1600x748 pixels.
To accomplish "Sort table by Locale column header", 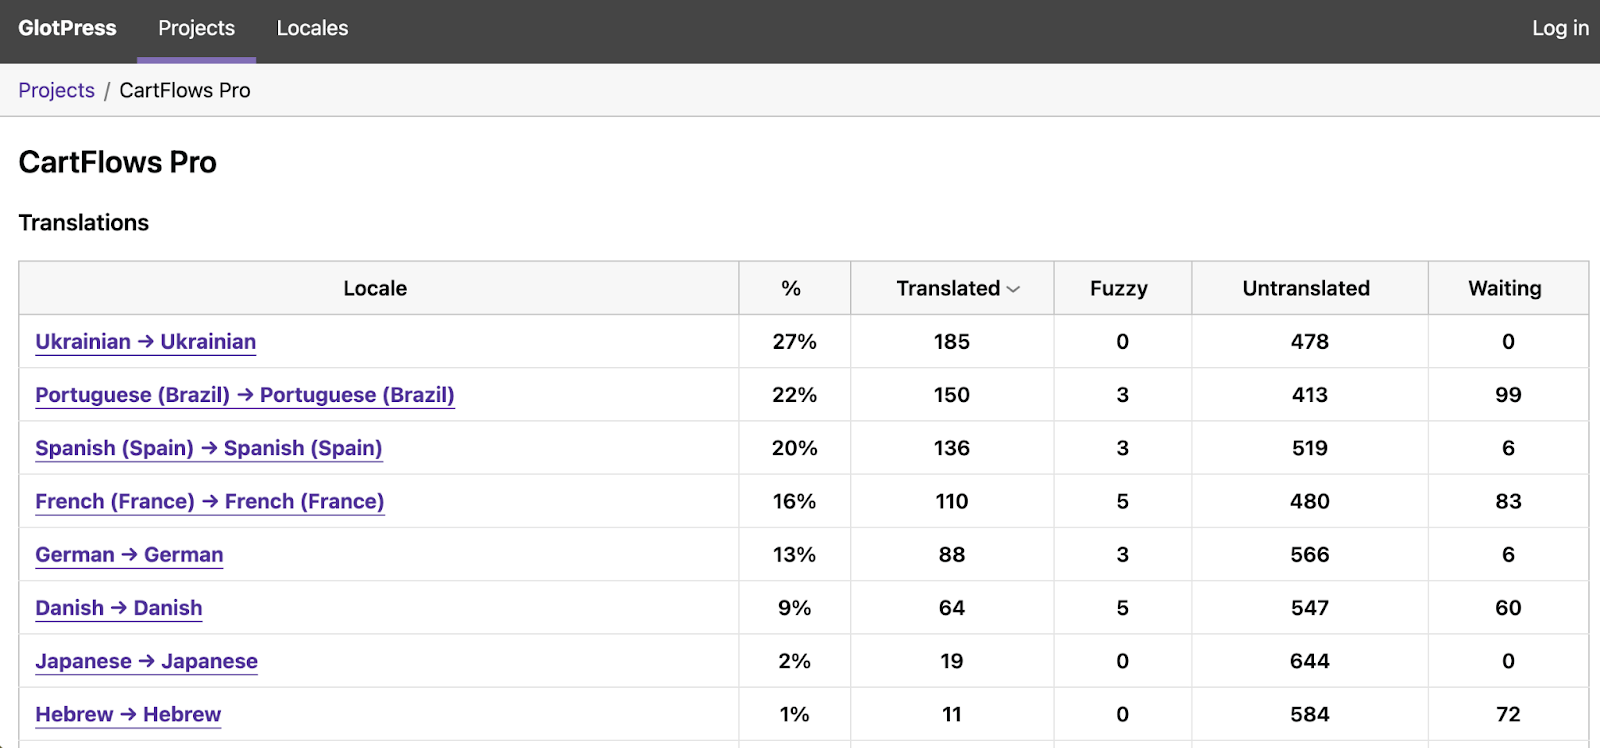I will coord(375,288).
